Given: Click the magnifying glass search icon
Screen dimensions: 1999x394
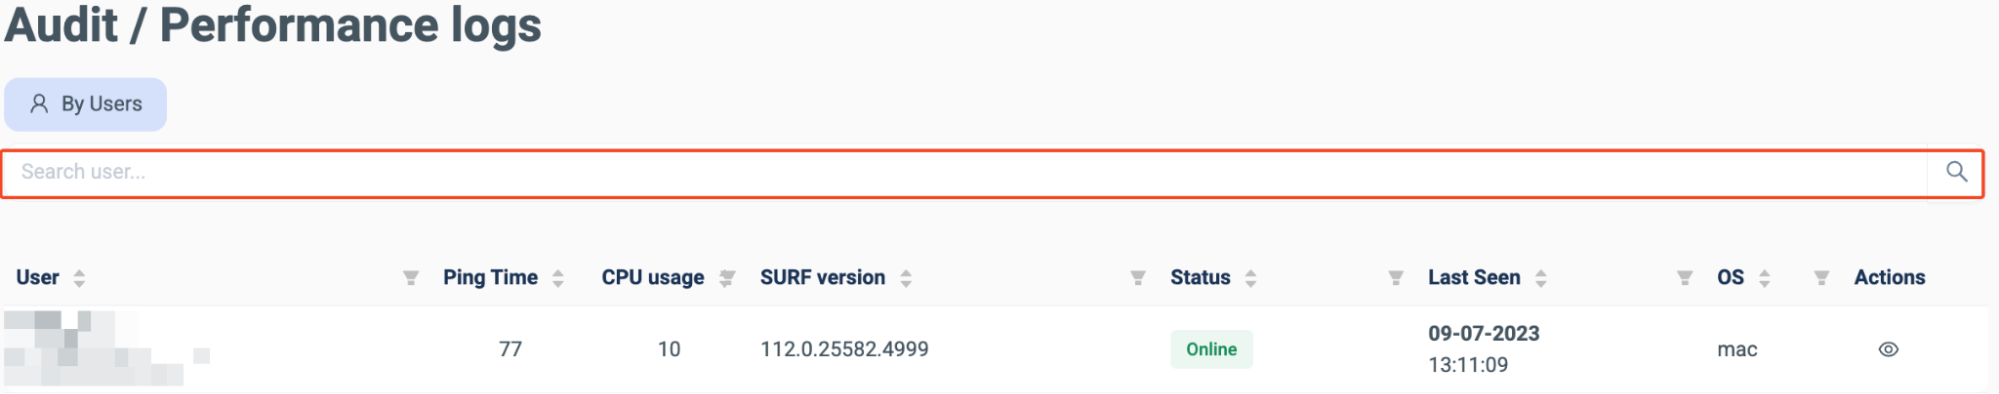Looking at the screenshot, I should coord(1956,172).
